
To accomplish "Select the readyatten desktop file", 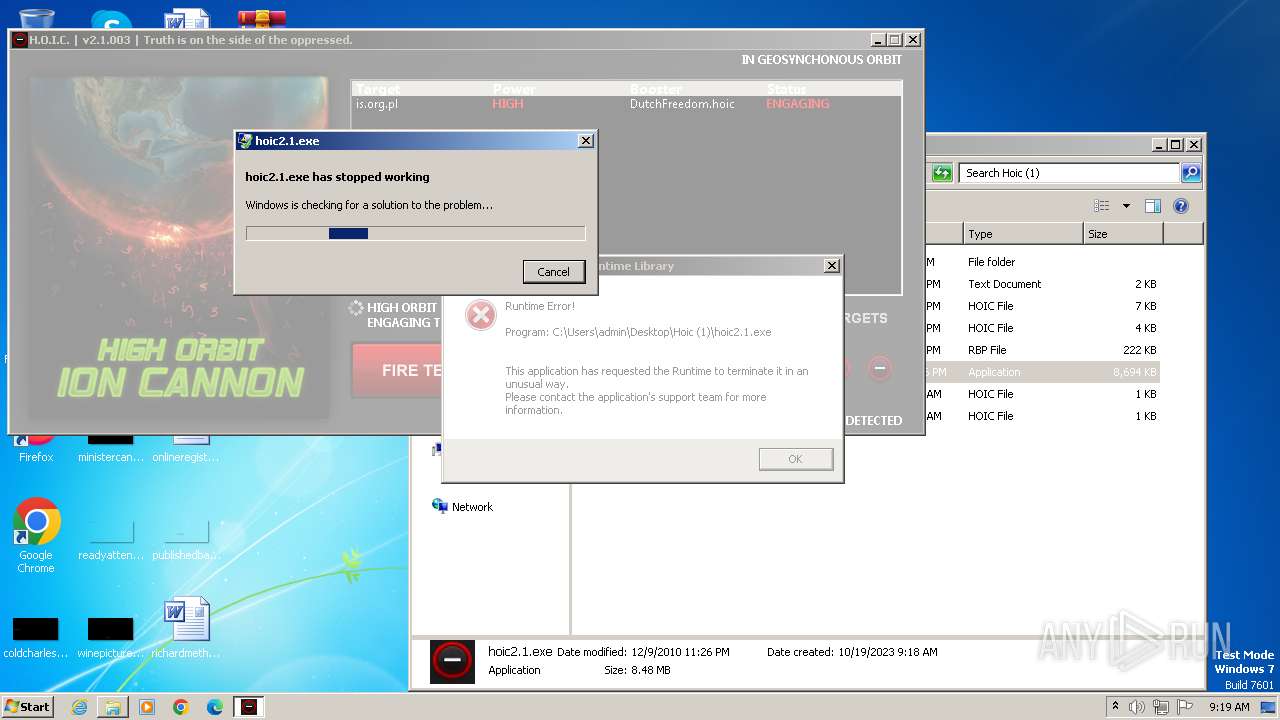I will tap(111, 540).
